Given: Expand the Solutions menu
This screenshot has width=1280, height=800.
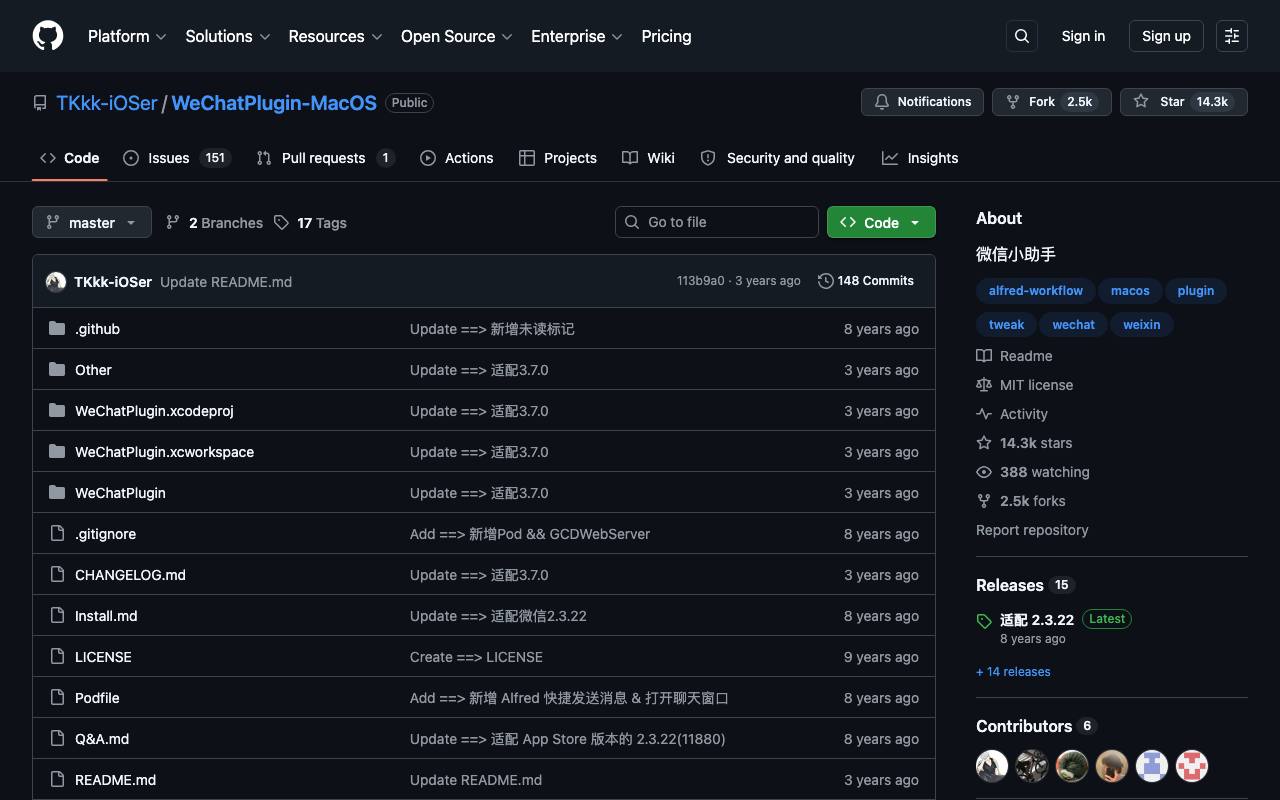Looking at the screenshot, I should coord(228,36).
